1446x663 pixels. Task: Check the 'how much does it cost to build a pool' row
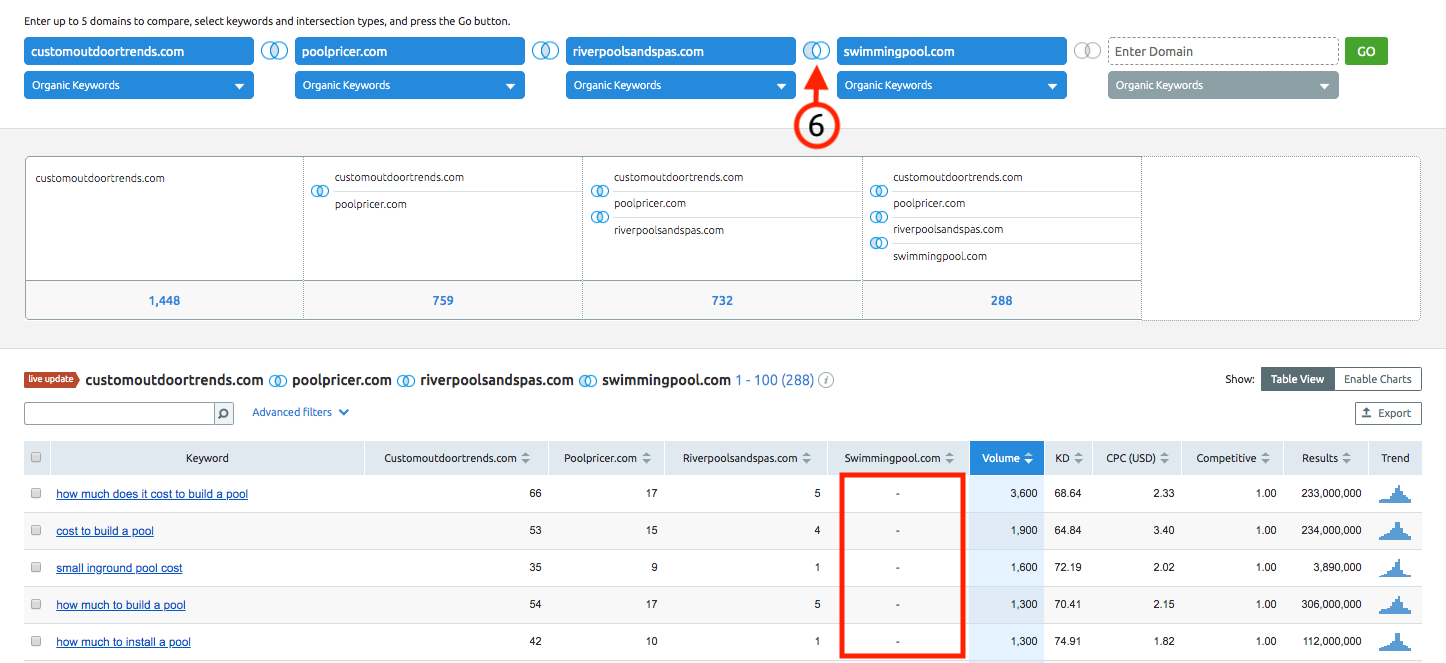pyautogui.click(x=37, y=493)
